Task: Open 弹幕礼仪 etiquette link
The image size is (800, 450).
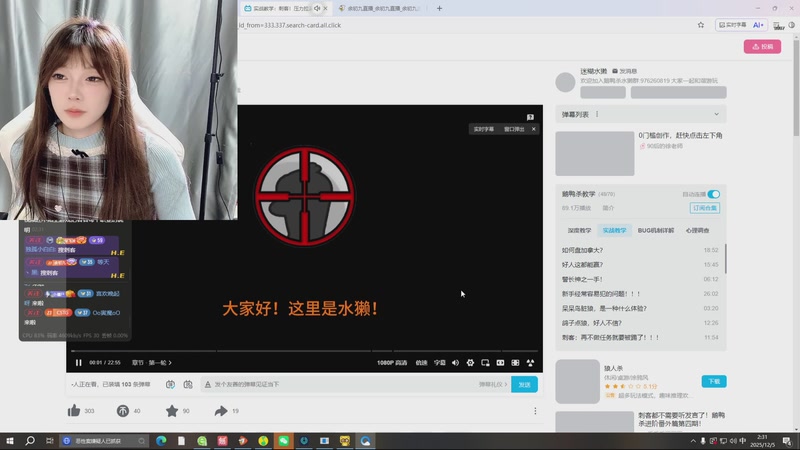Action: (493, 384)
